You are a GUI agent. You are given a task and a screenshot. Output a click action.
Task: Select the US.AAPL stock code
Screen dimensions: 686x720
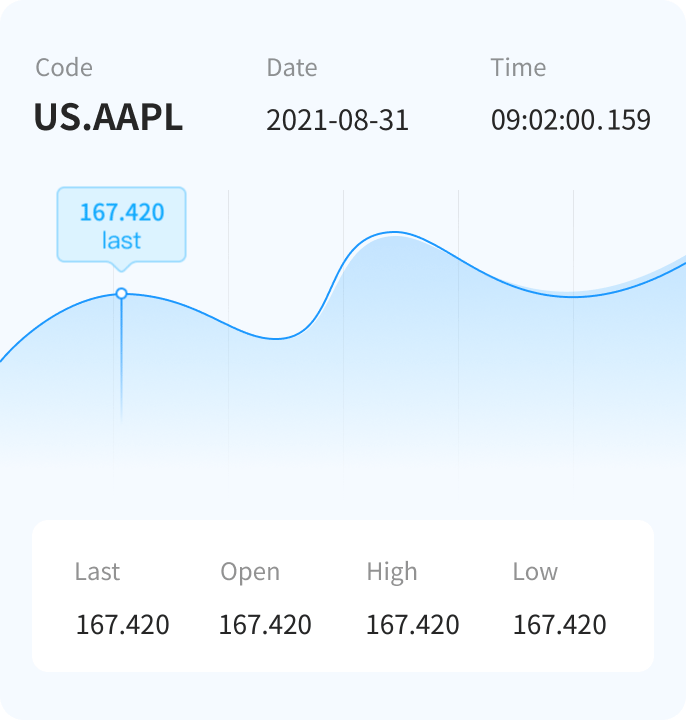tap(108, 118)
